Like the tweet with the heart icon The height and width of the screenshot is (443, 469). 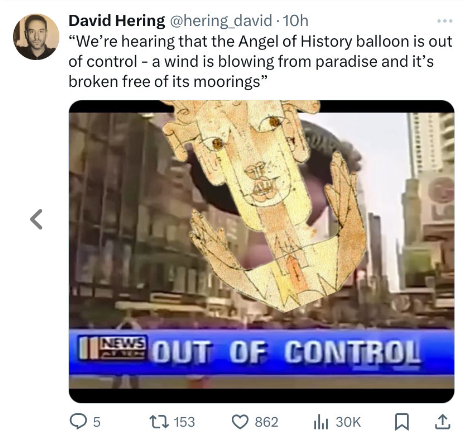click(x=240, y=422)
